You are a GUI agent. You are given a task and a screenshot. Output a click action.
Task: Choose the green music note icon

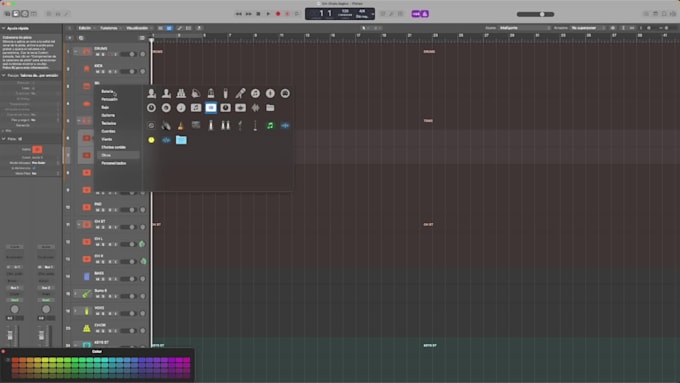tap(270, 125)
